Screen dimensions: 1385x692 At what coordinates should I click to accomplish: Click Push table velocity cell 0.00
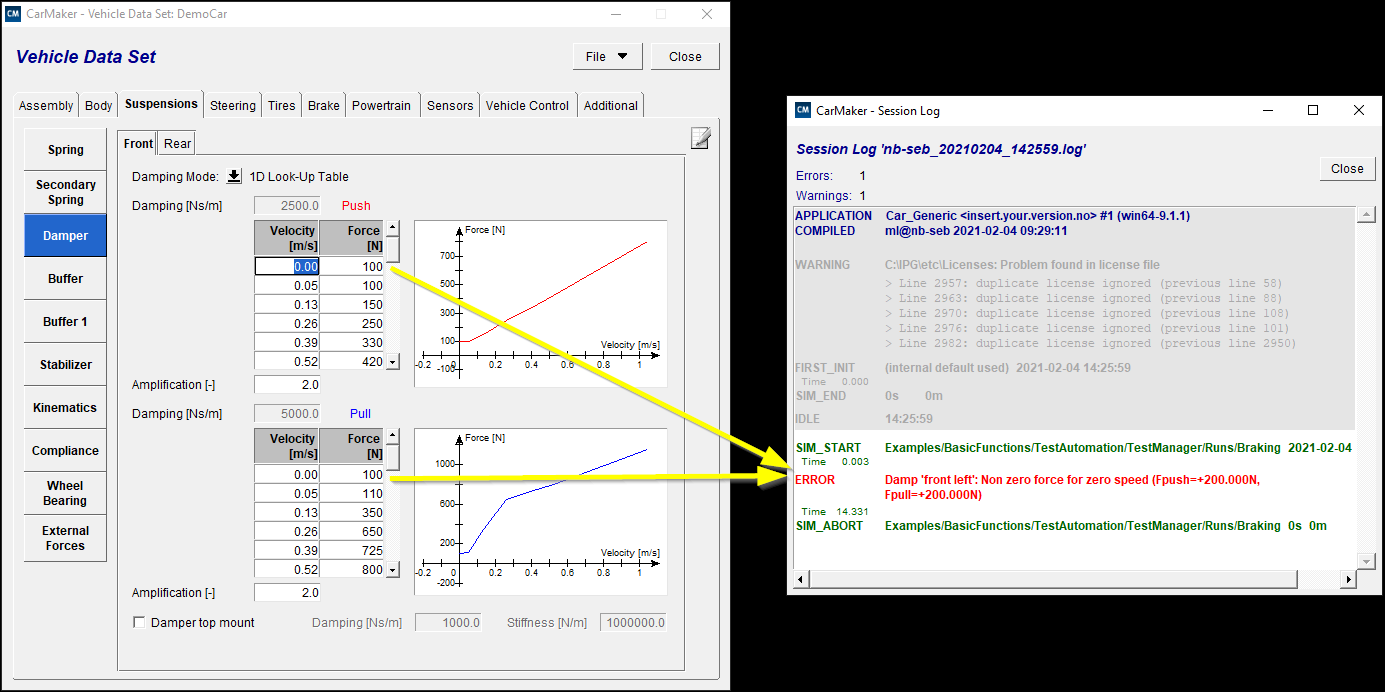pos(287,267)
